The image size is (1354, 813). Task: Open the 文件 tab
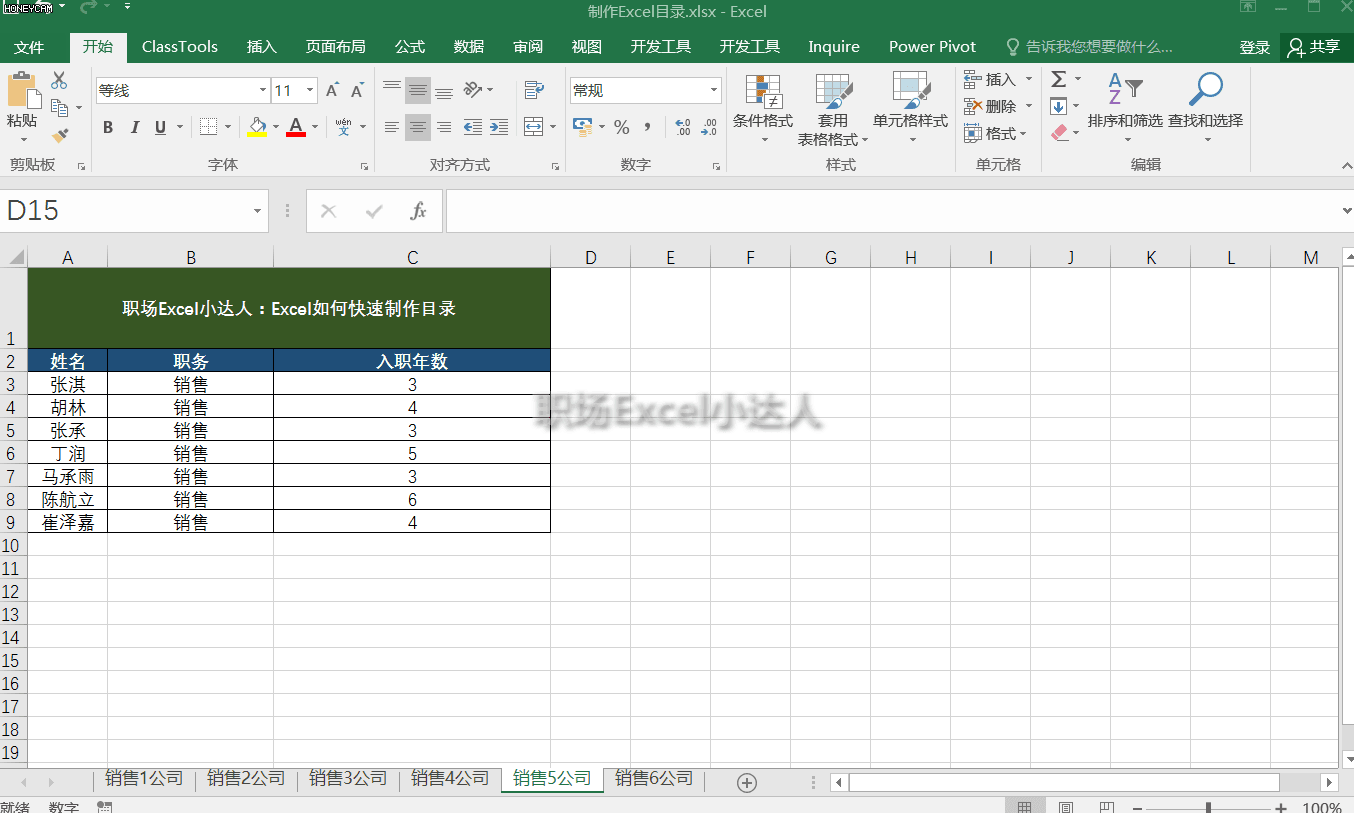pyautogui.click(x=30, y=47)
